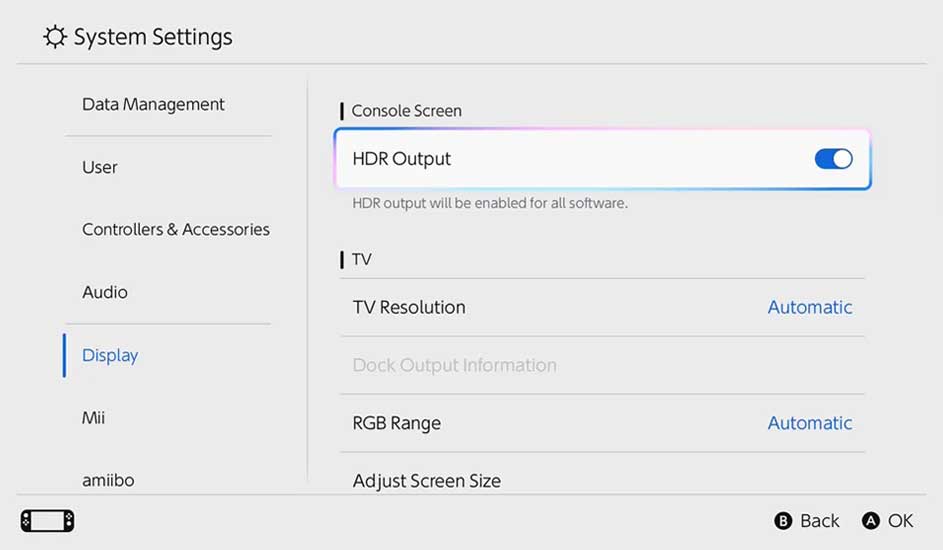943x550 pixels.
Task: Go to Controllers & Accessories settings
Action: click(176, 229)
